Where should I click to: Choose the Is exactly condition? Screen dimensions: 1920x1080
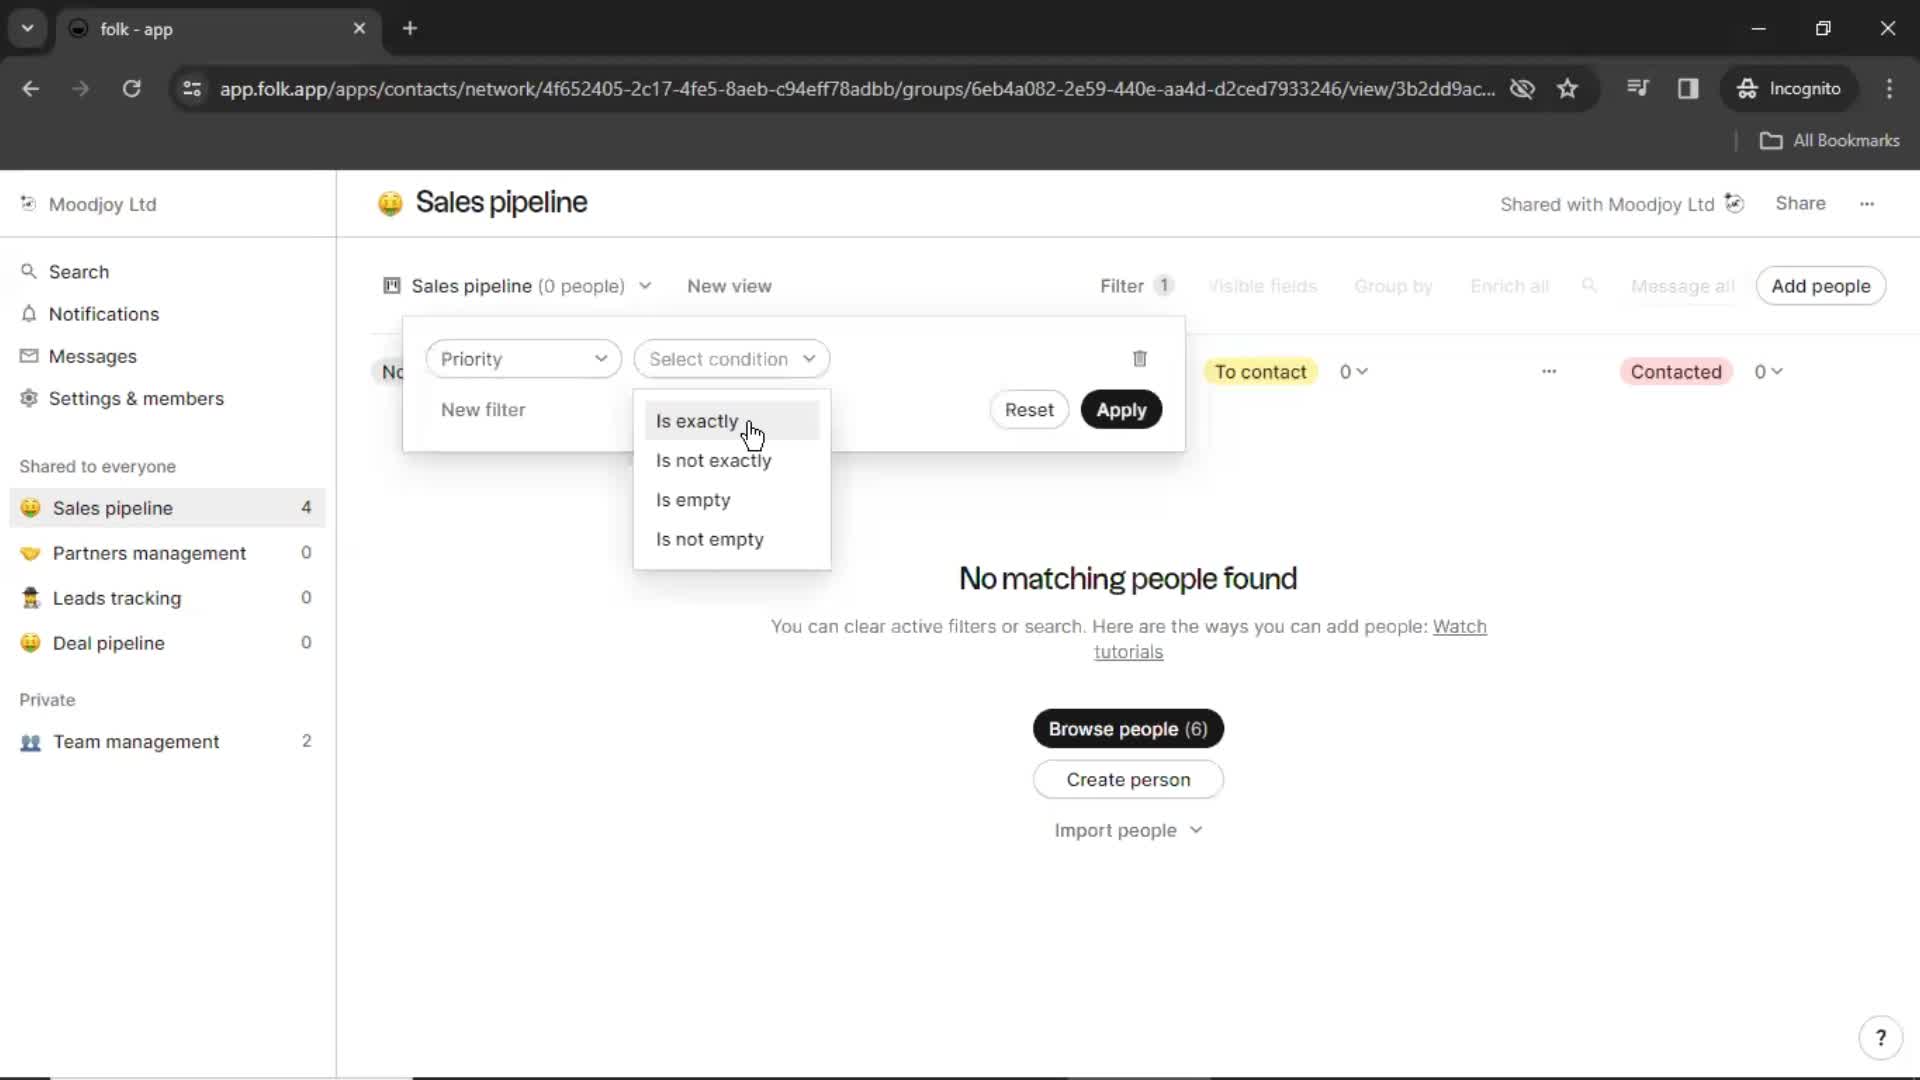pyautogui.click(x=731, y=421)
